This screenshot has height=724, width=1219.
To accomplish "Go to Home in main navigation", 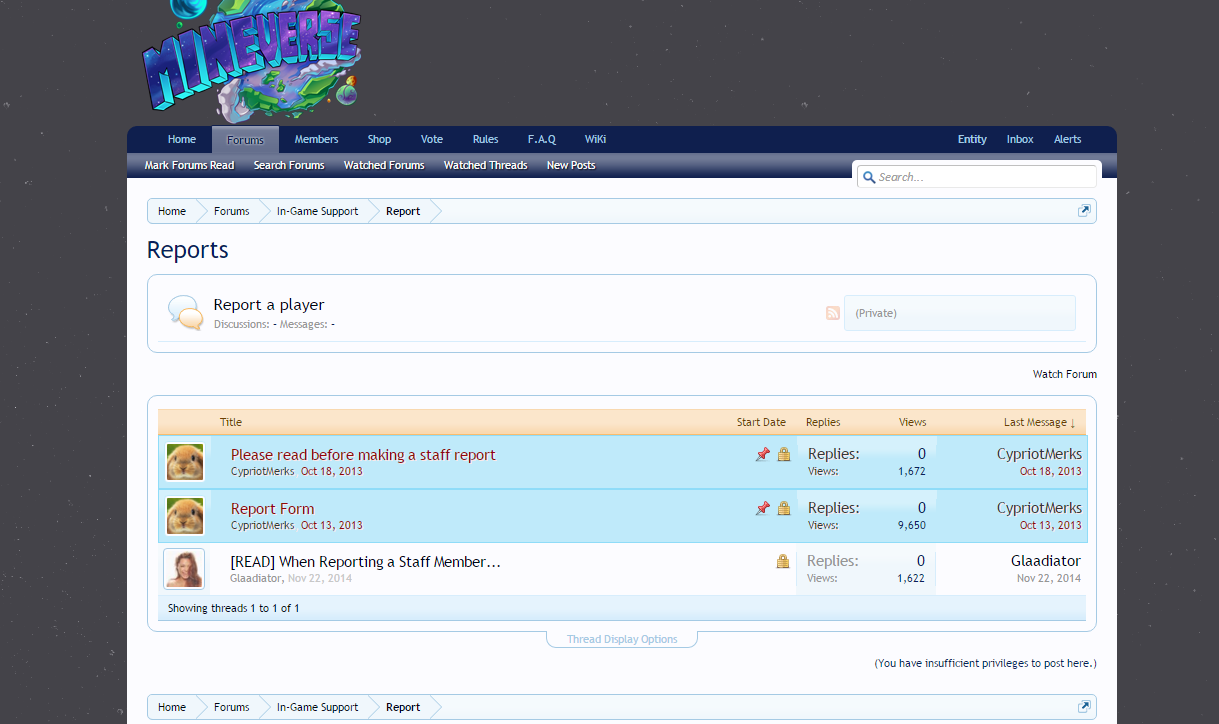I will point(182,139).
